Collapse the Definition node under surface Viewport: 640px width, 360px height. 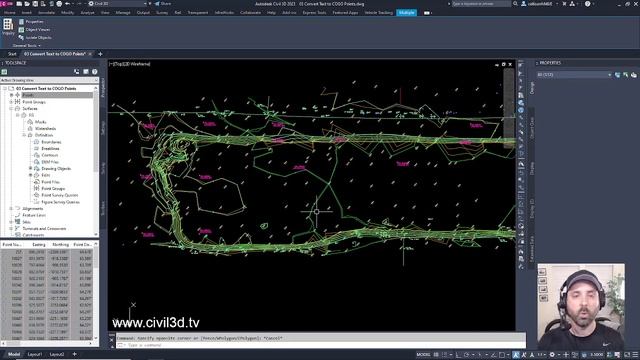click(x=24, y=135)
